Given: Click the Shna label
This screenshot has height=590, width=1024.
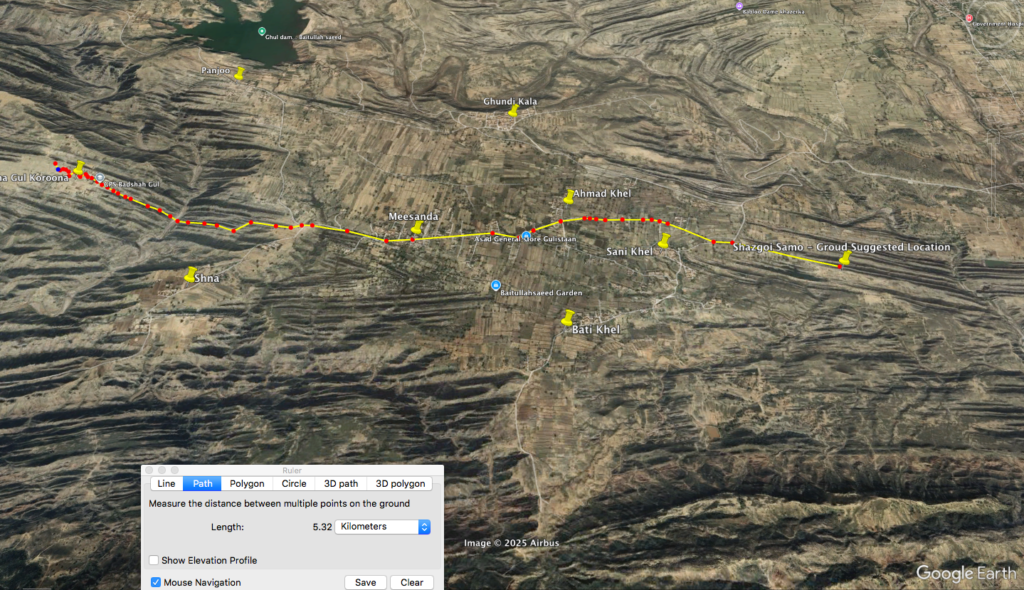Looking at the screenshot, I should coord(207,278).
